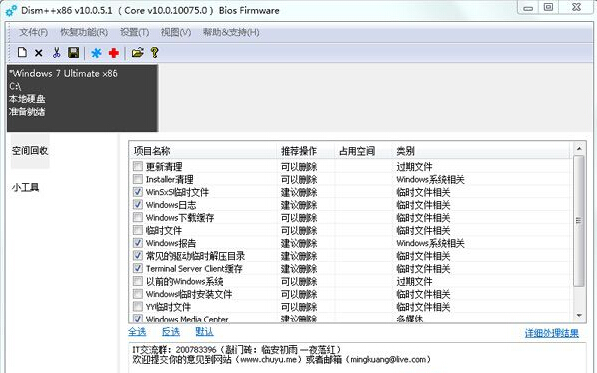Click the red cross icon

tap(113, 53)
